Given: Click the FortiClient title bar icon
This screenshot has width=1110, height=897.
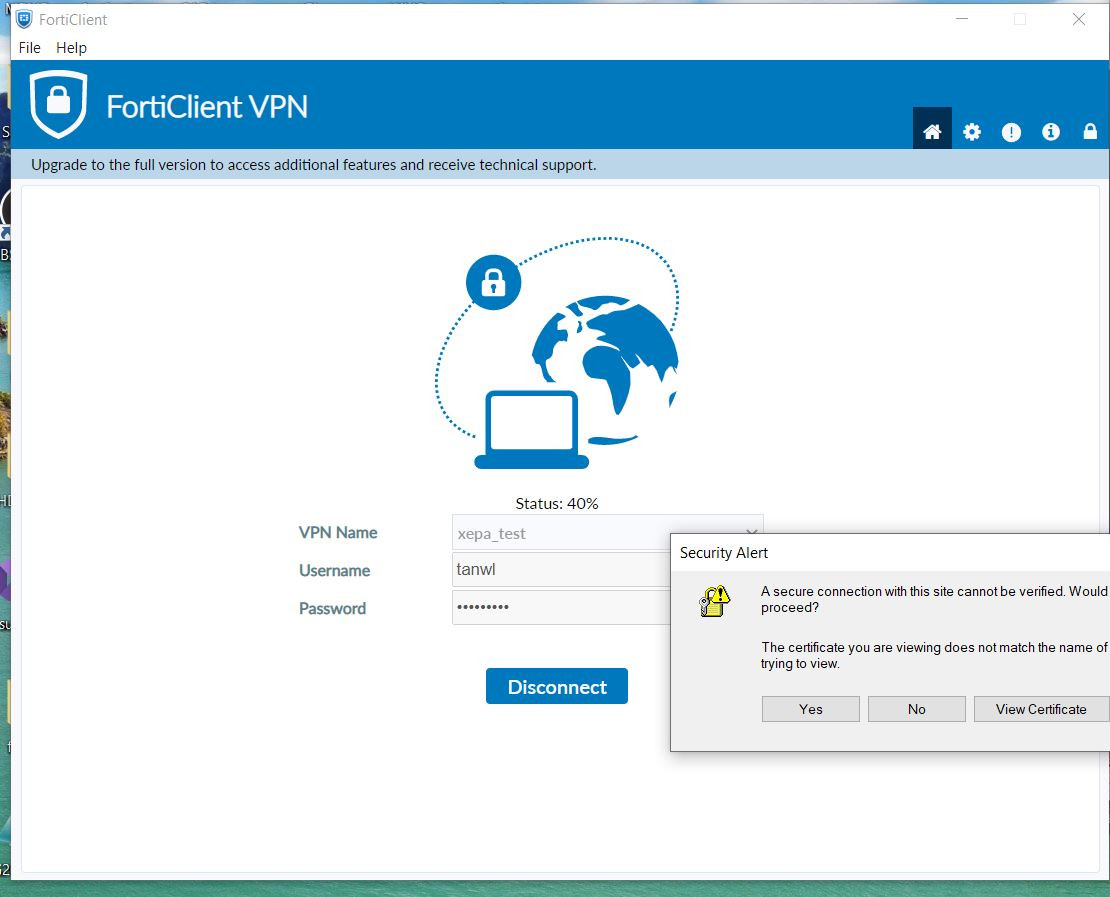Looking at the screenshot, I should pyautogui.click(x=24, y=19).
